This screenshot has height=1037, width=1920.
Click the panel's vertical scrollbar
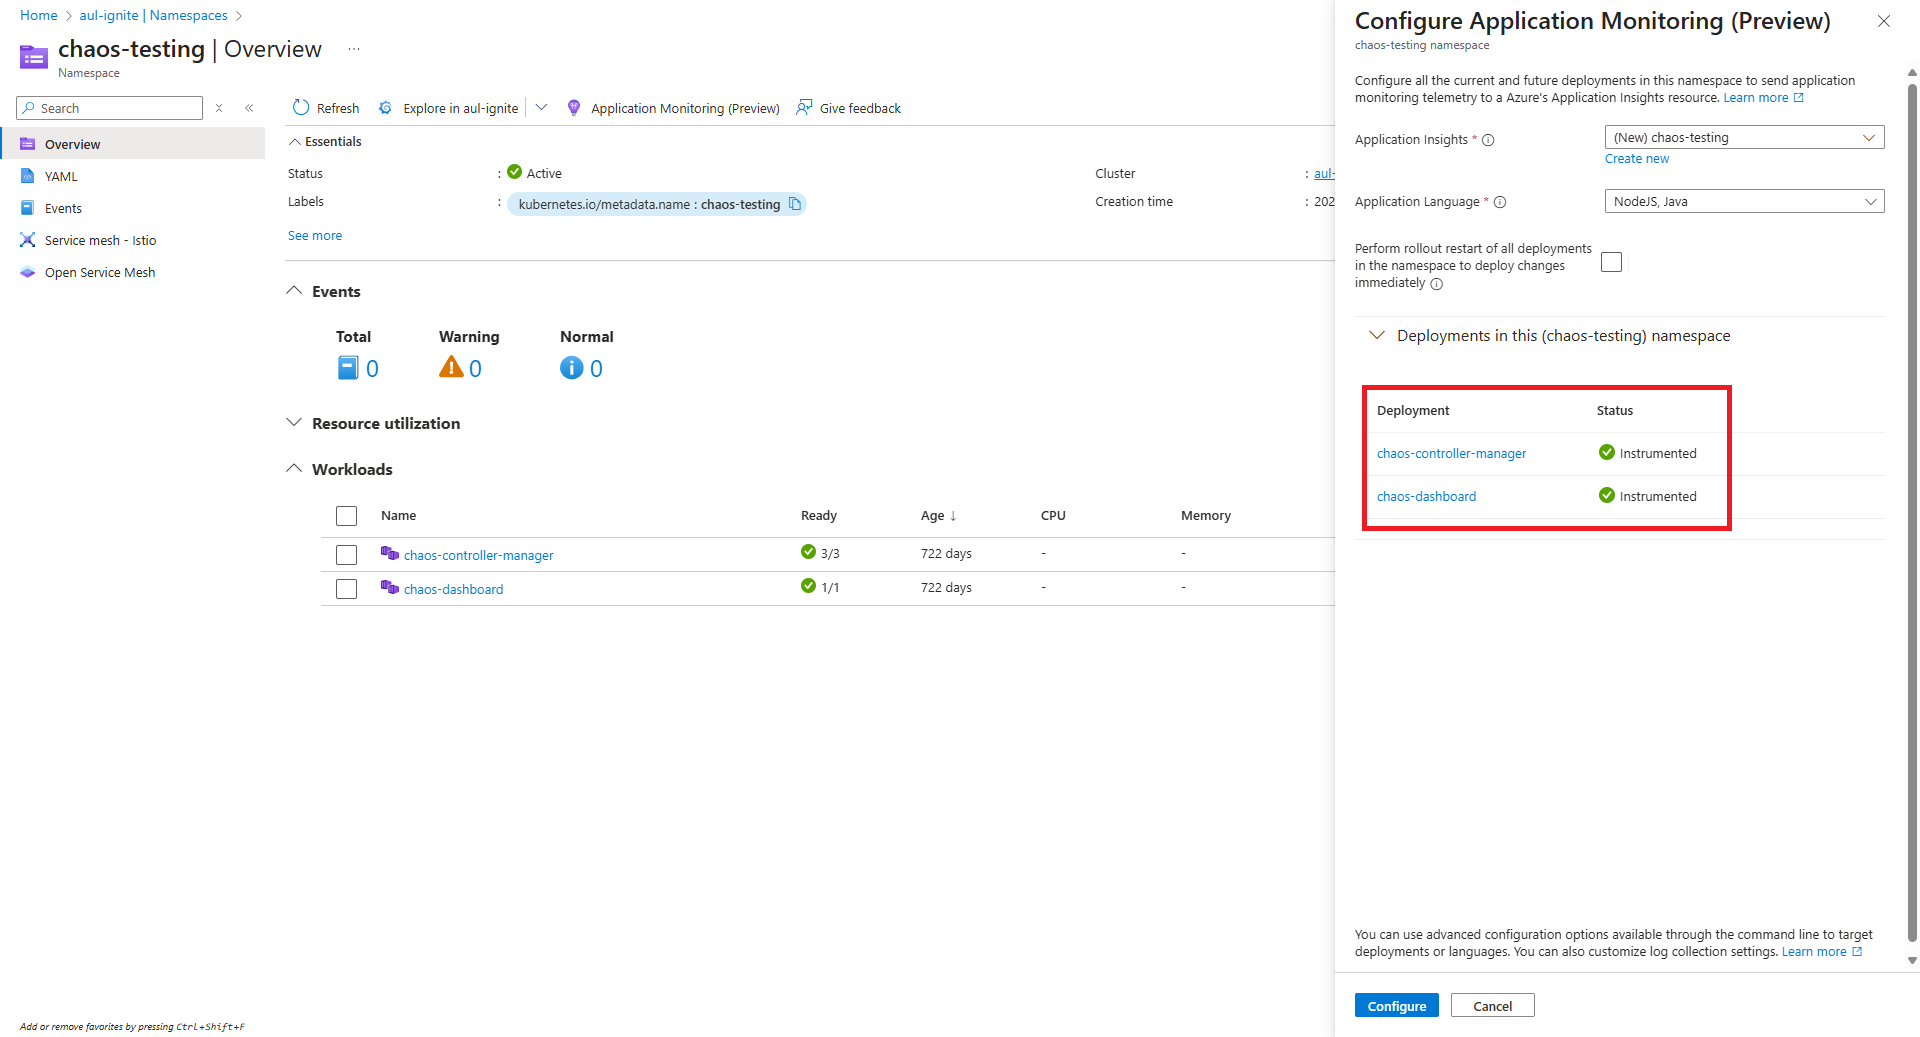(x=1912, y=500)
